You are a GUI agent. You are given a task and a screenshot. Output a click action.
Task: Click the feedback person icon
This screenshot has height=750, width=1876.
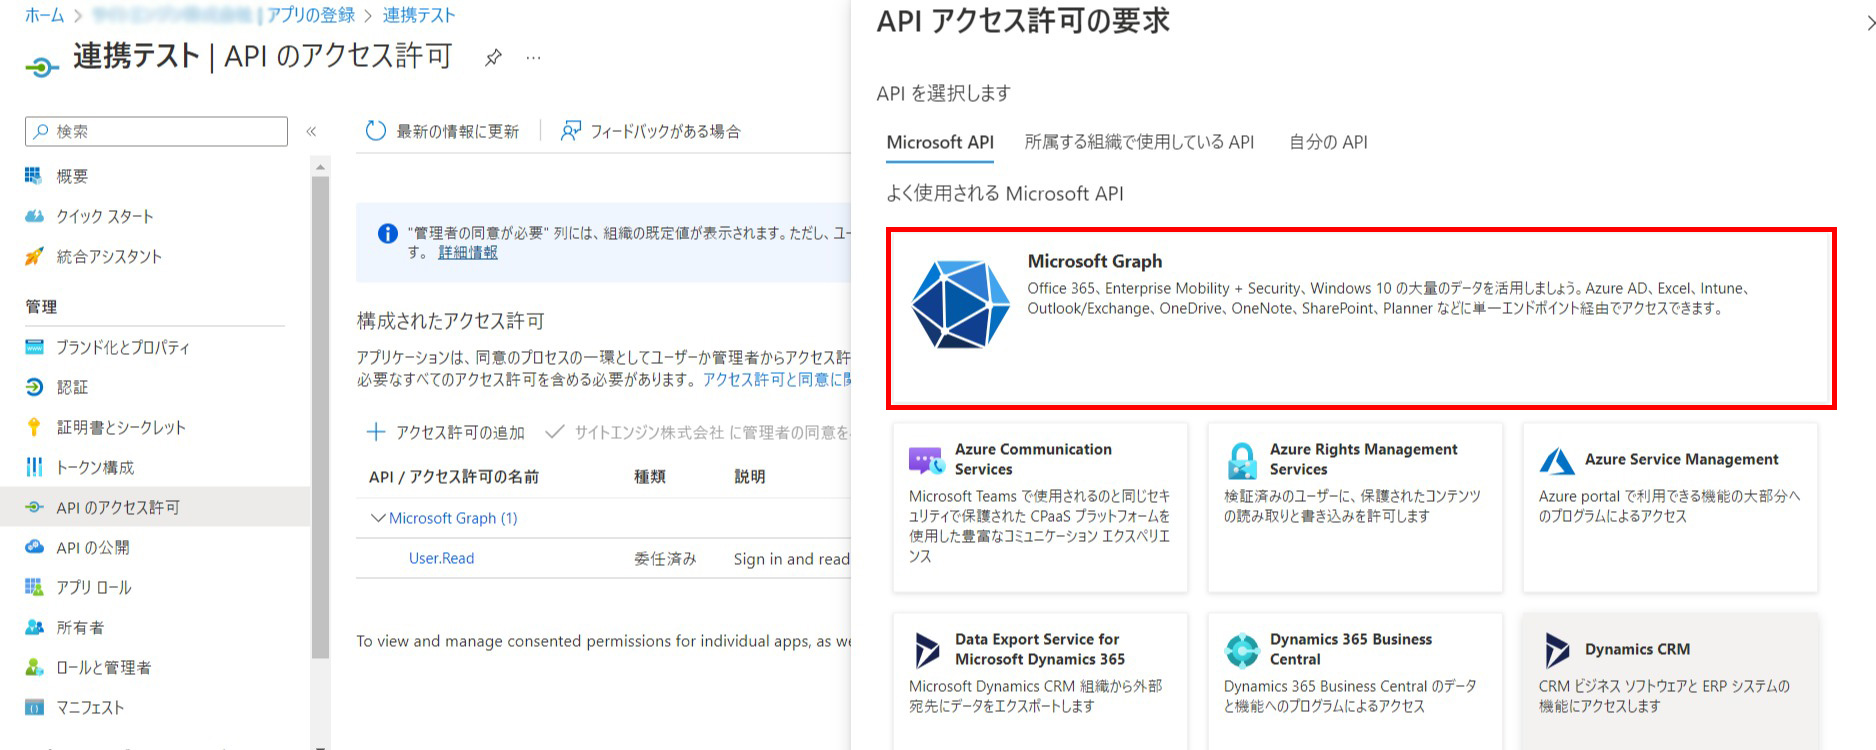(570, 131)
